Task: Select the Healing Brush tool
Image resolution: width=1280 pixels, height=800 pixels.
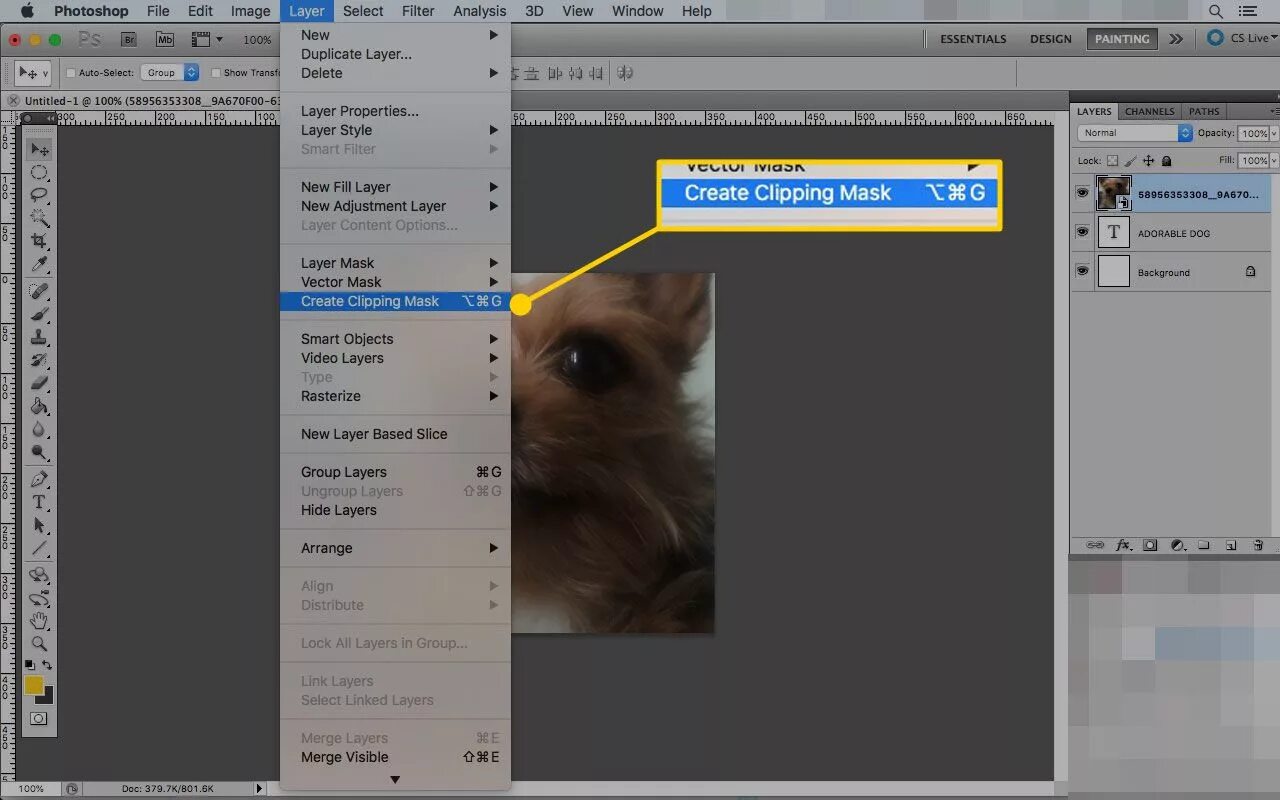Action: (39, 291)
